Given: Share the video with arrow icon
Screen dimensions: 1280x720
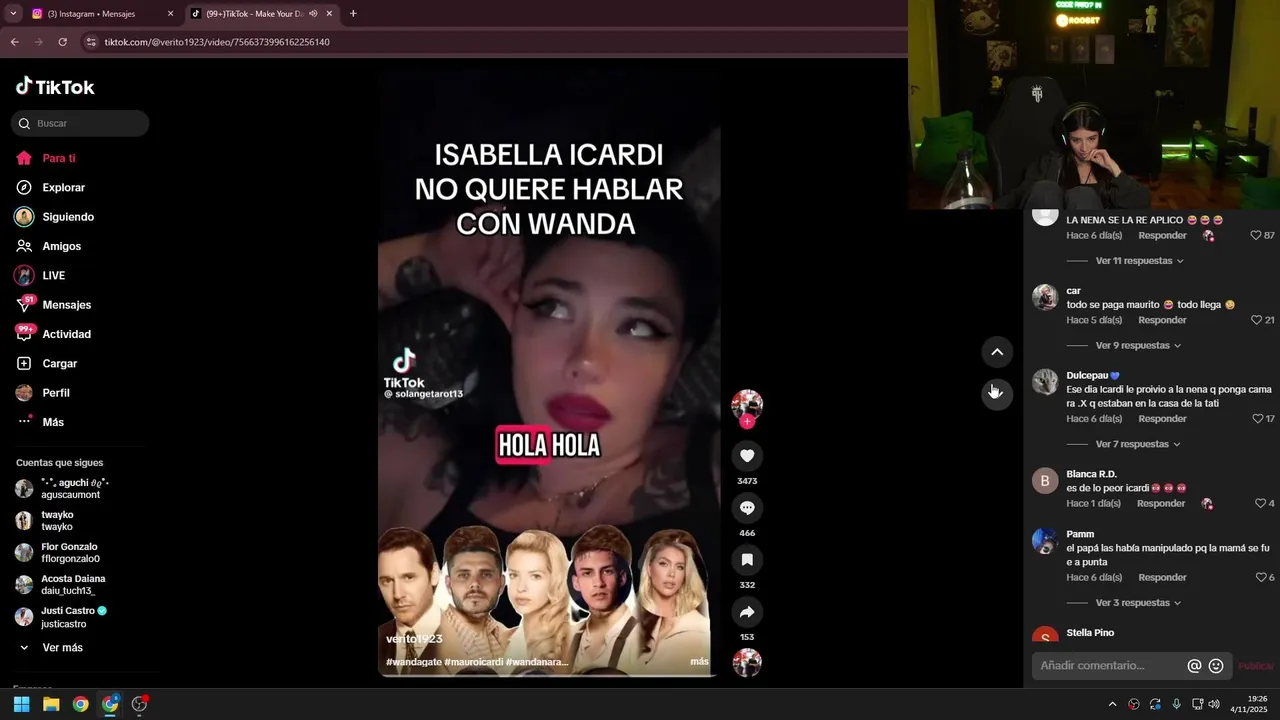Looking at the screenshot, I should click(x=747, y=612).
